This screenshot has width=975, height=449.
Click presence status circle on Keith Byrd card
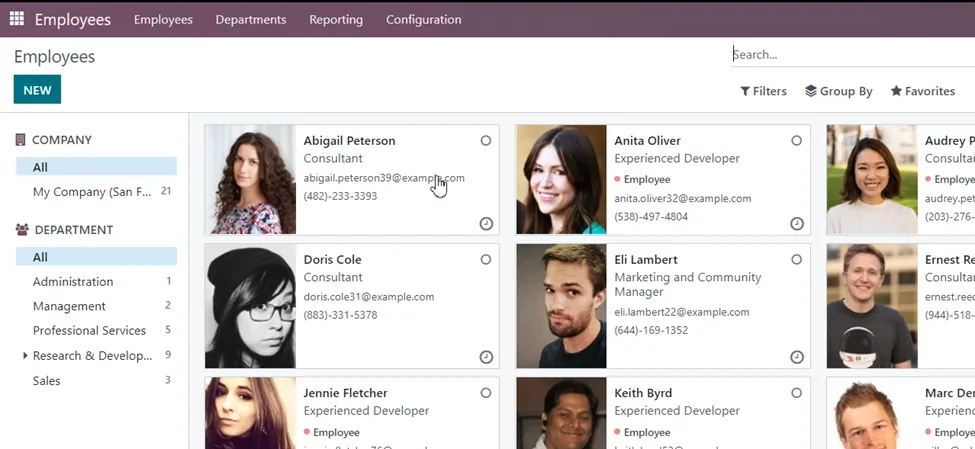pyautogui.click(x=797, y=393)
